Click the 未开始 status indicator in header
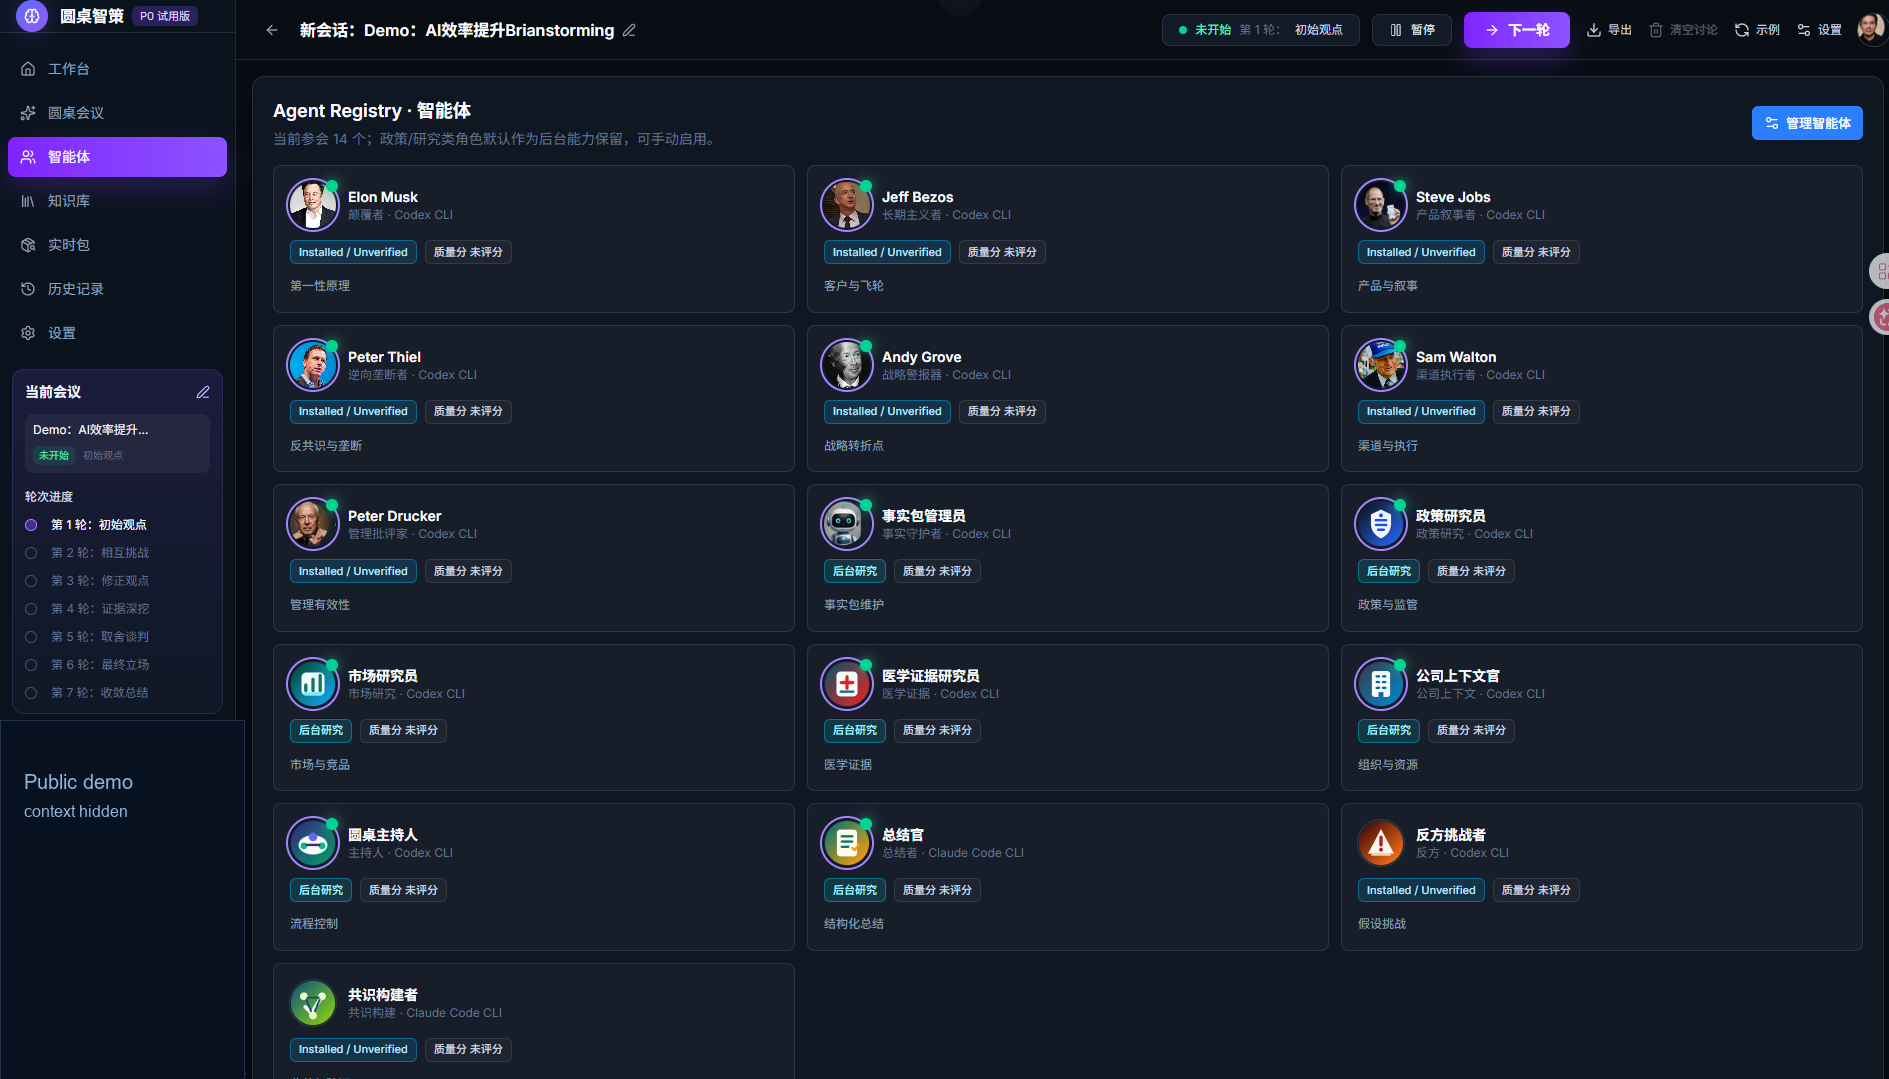This screenshot has width=1889, height=1079. [1204, 30]
